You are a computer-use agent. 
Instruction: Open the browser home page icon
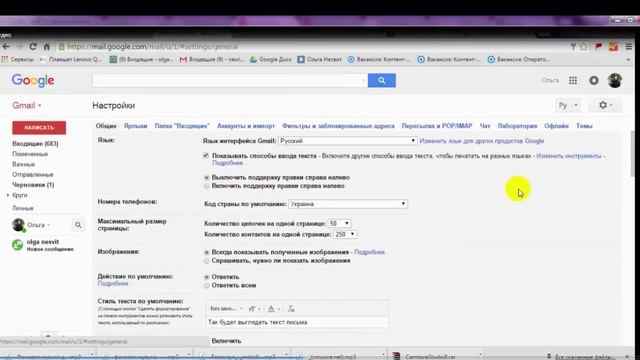pos(47,47)
